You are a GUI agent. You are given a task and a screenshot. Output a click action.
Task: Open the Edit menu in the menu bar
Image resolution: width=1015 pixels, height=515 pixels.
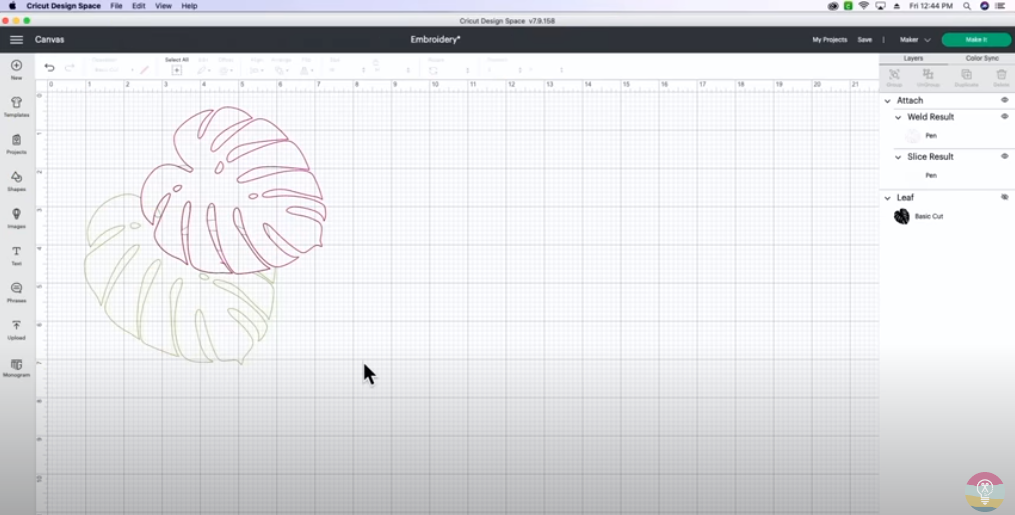click(139, 6)
